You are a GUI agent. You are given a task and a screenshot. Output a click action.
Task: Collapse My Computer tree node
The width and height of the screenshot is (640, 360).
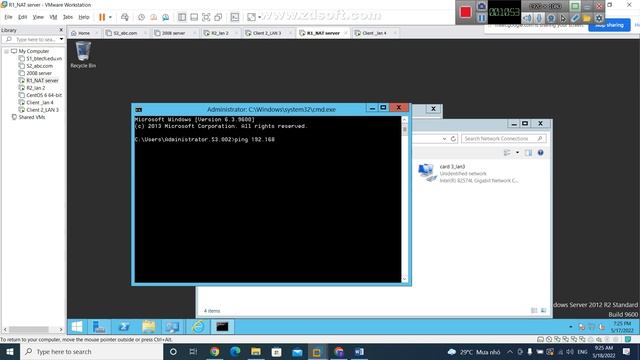(x=6, y=51)
